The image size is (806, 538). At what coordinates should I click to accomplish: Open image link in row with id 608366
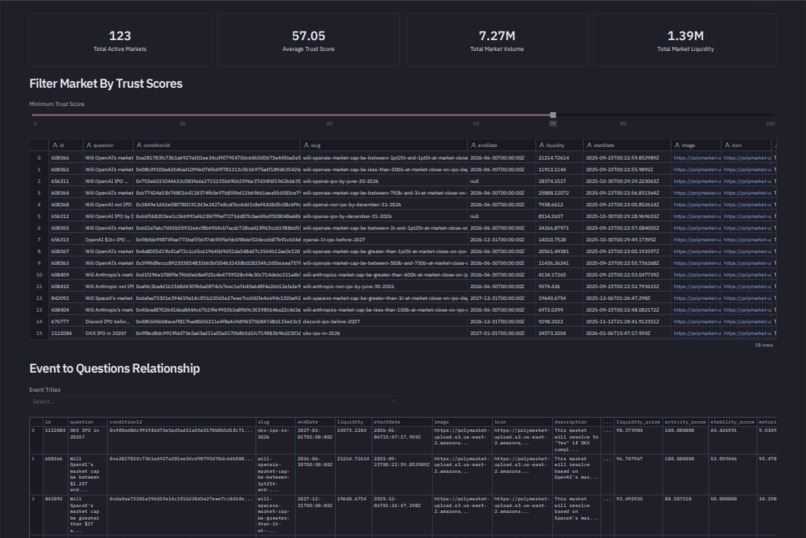point(696,158)
